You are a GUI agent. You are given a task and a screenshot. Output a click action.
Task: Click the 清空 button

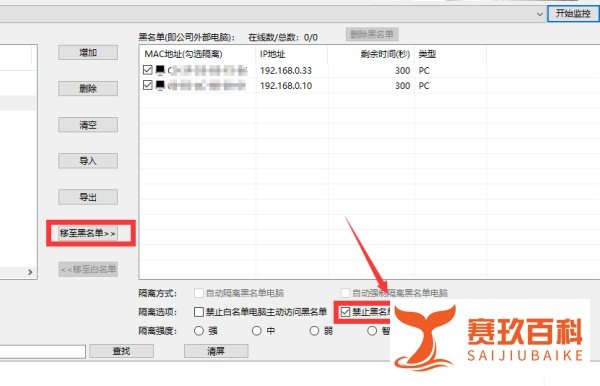88,125
